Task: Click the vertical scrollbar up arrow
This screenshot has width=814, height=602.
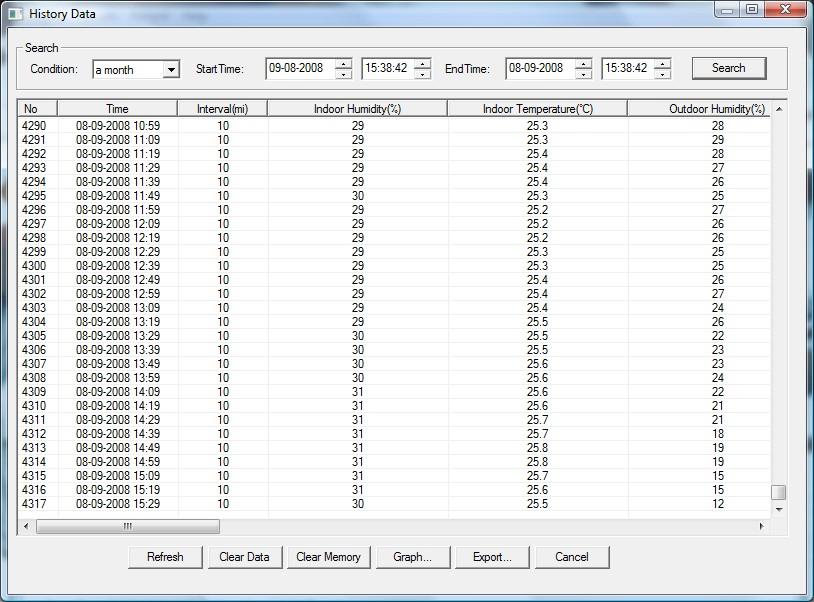Action: click(779, 109)
